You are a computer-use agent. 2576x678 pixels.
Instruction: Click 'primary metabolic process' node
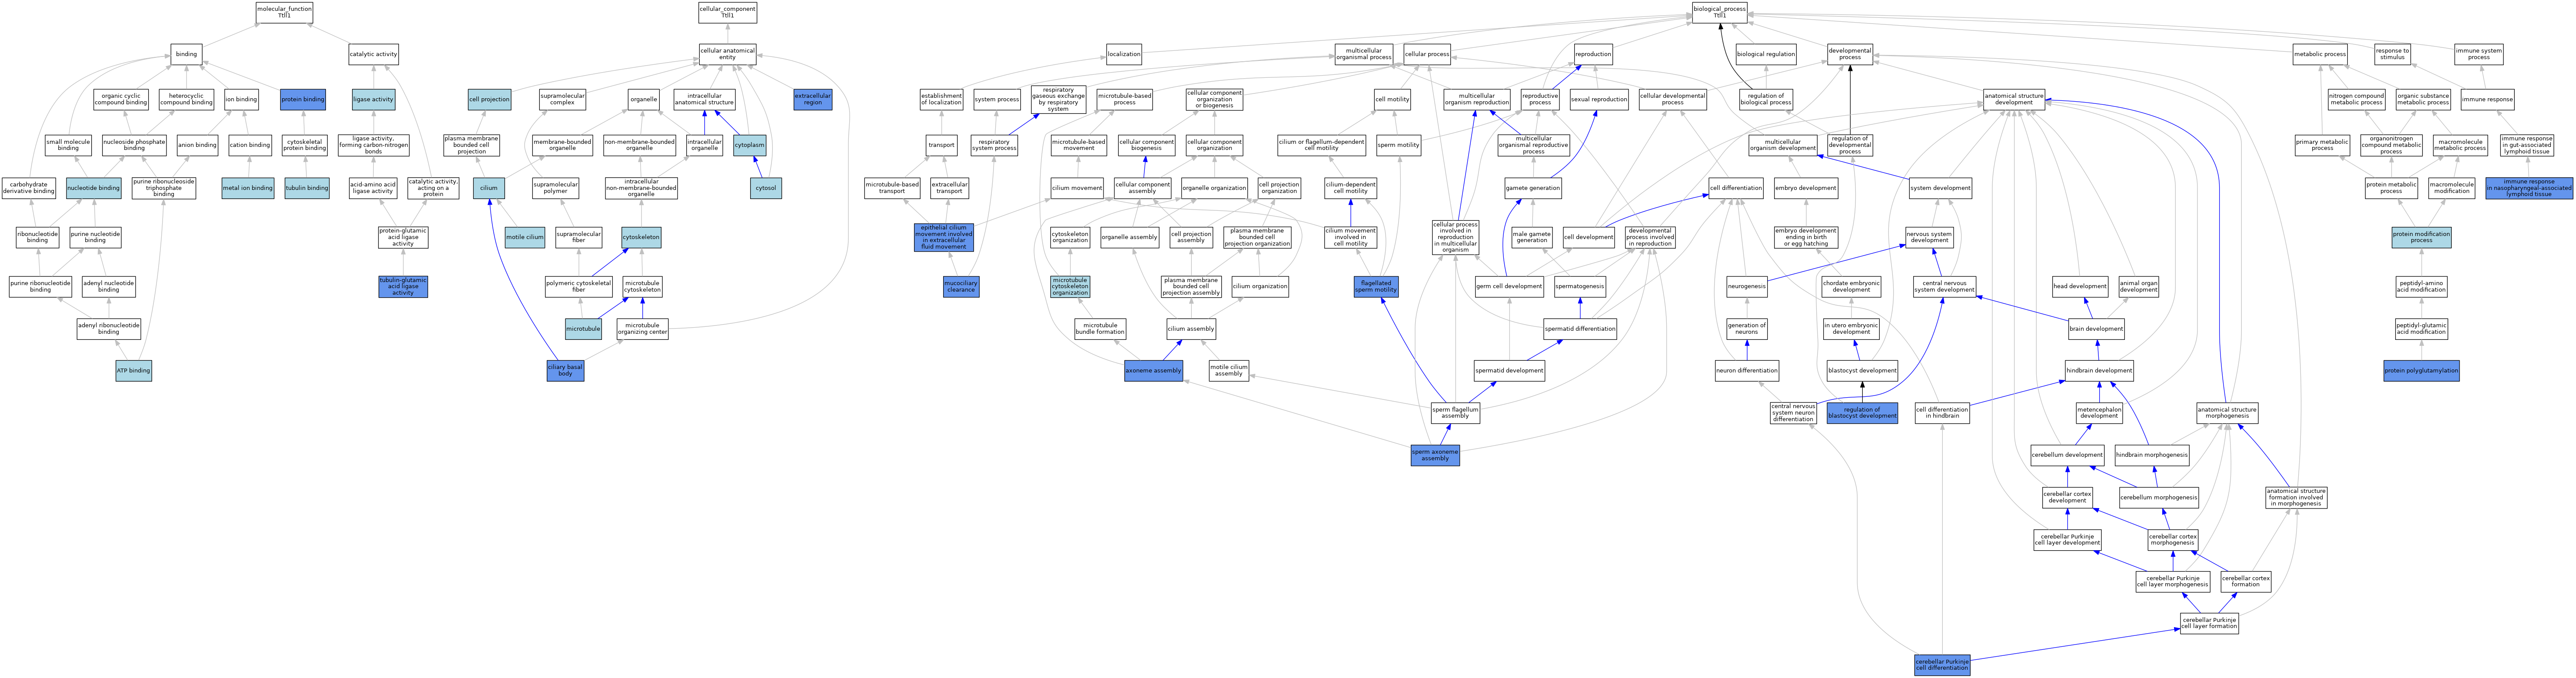pos(2322,146)
